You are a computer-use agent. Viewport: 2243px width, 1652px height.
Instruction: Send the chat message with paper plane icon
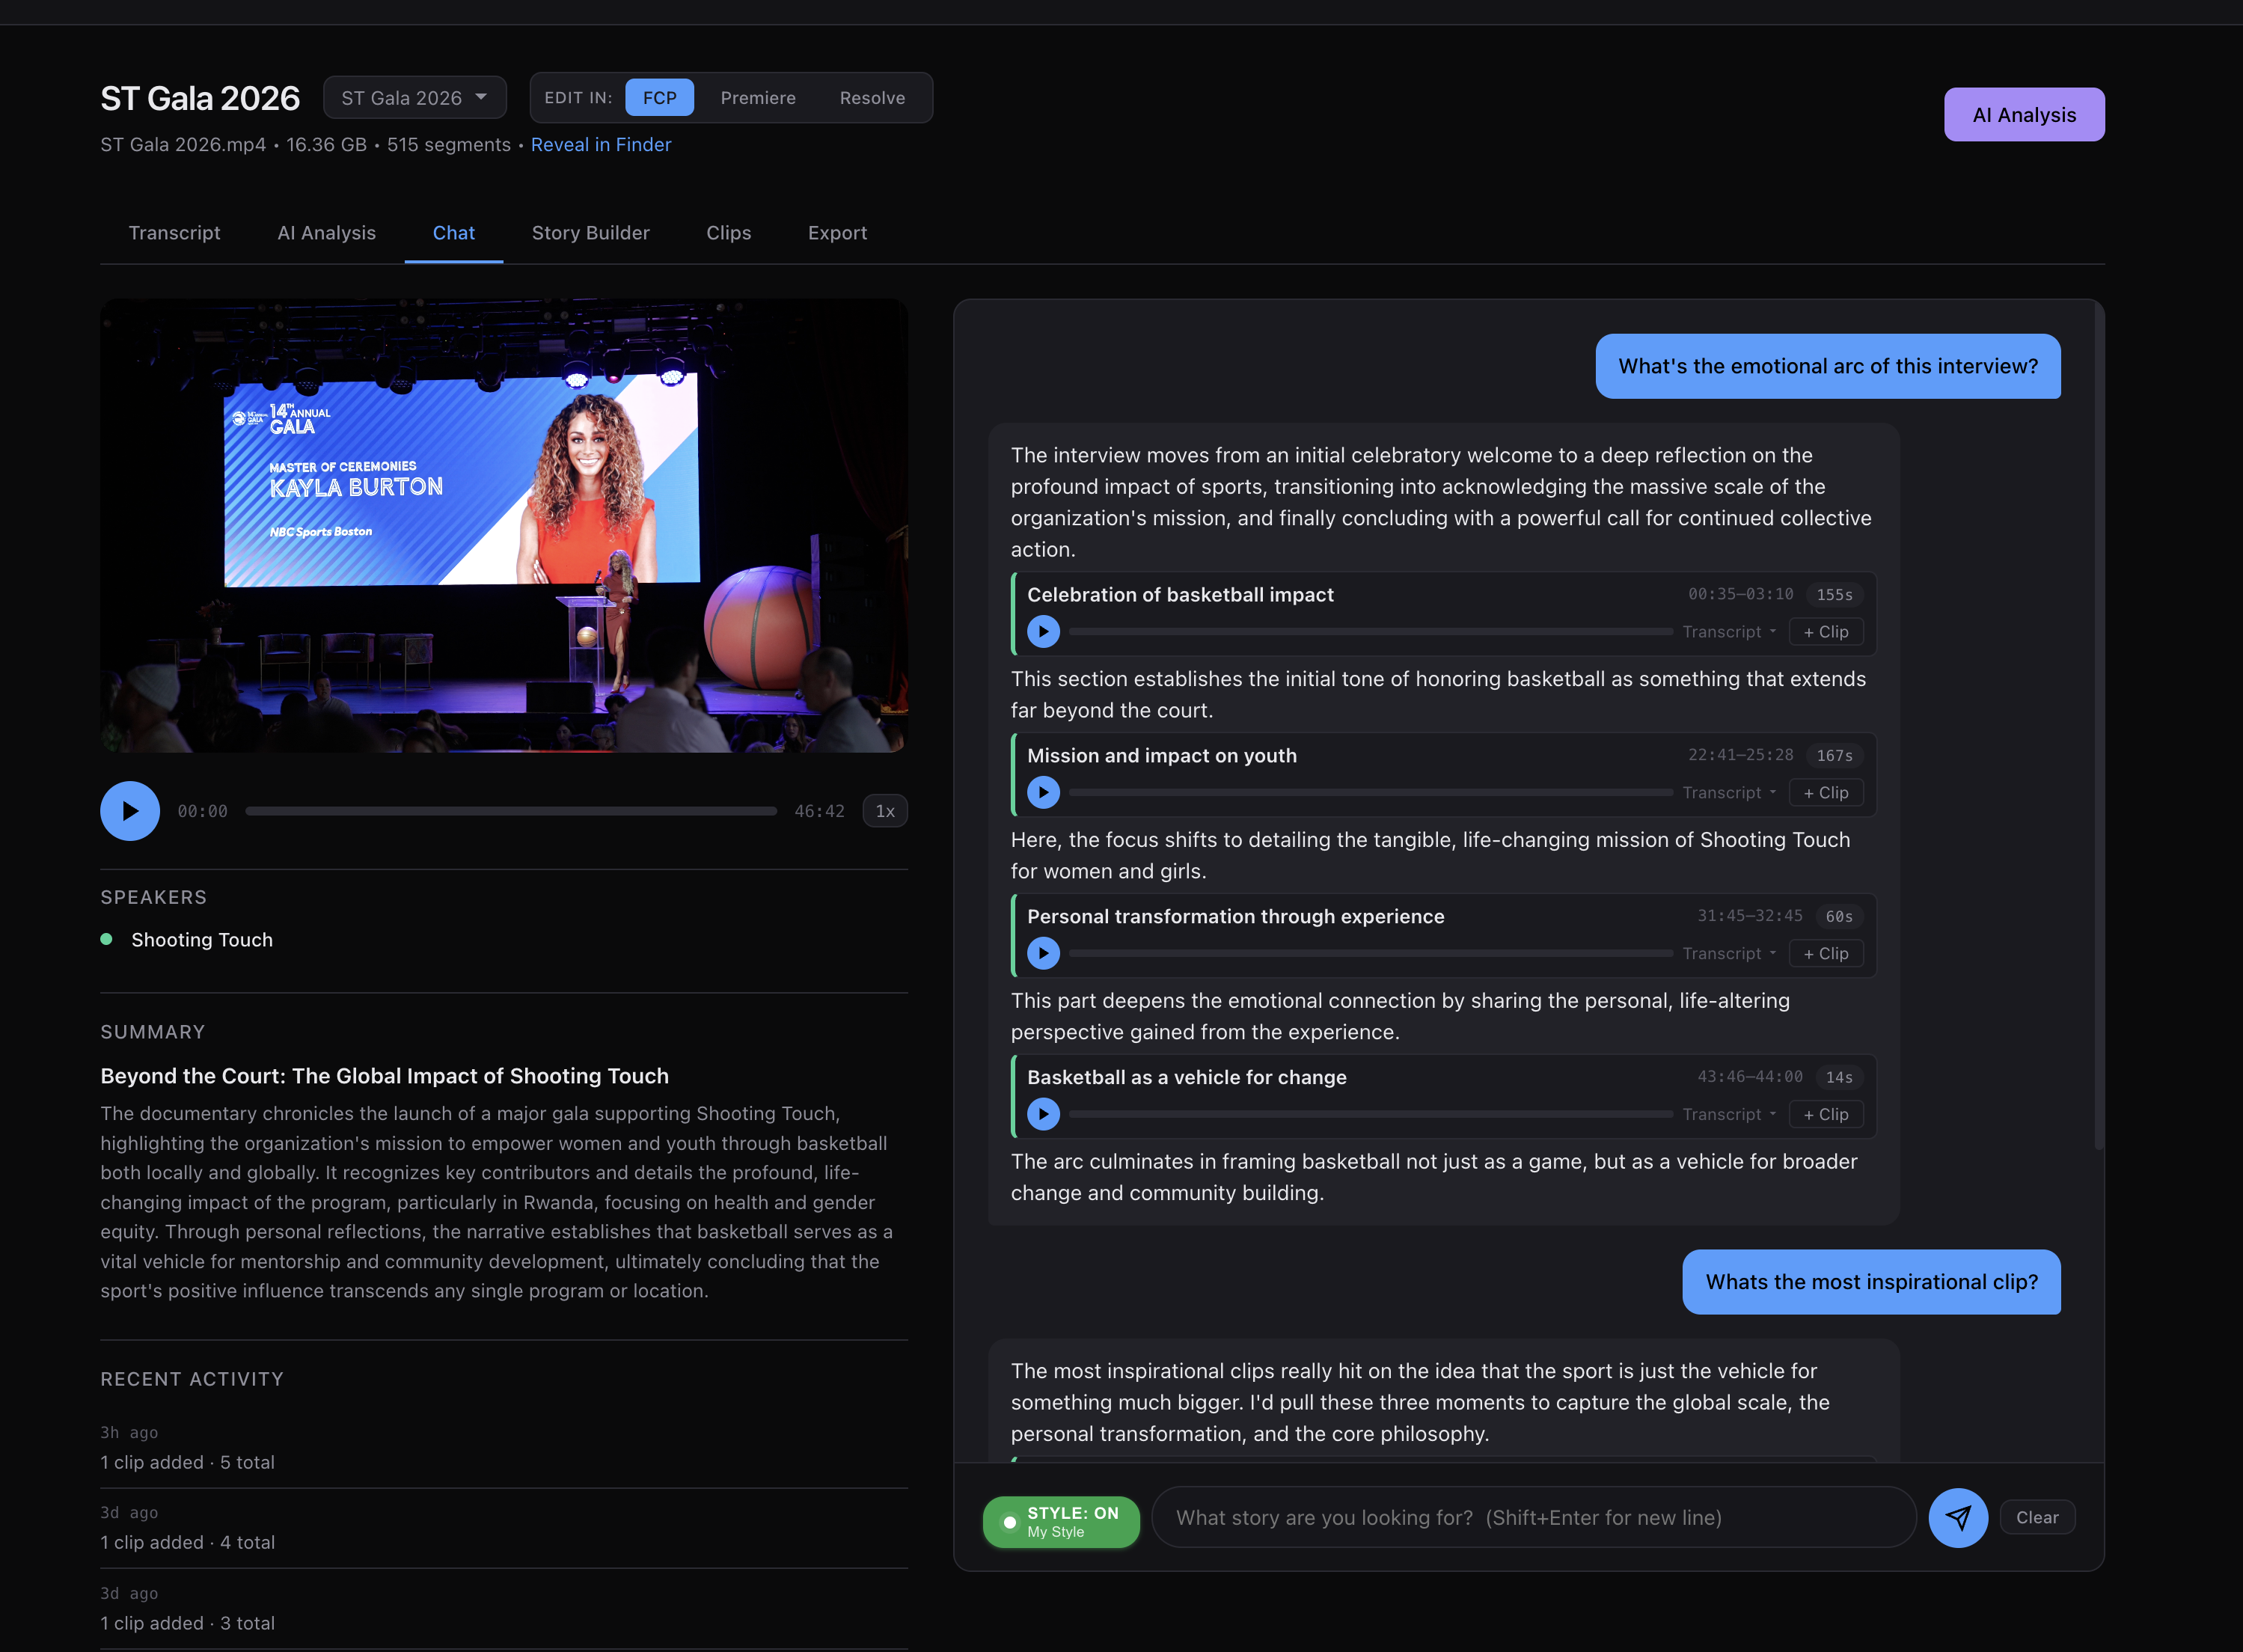coord(1957,1518)
